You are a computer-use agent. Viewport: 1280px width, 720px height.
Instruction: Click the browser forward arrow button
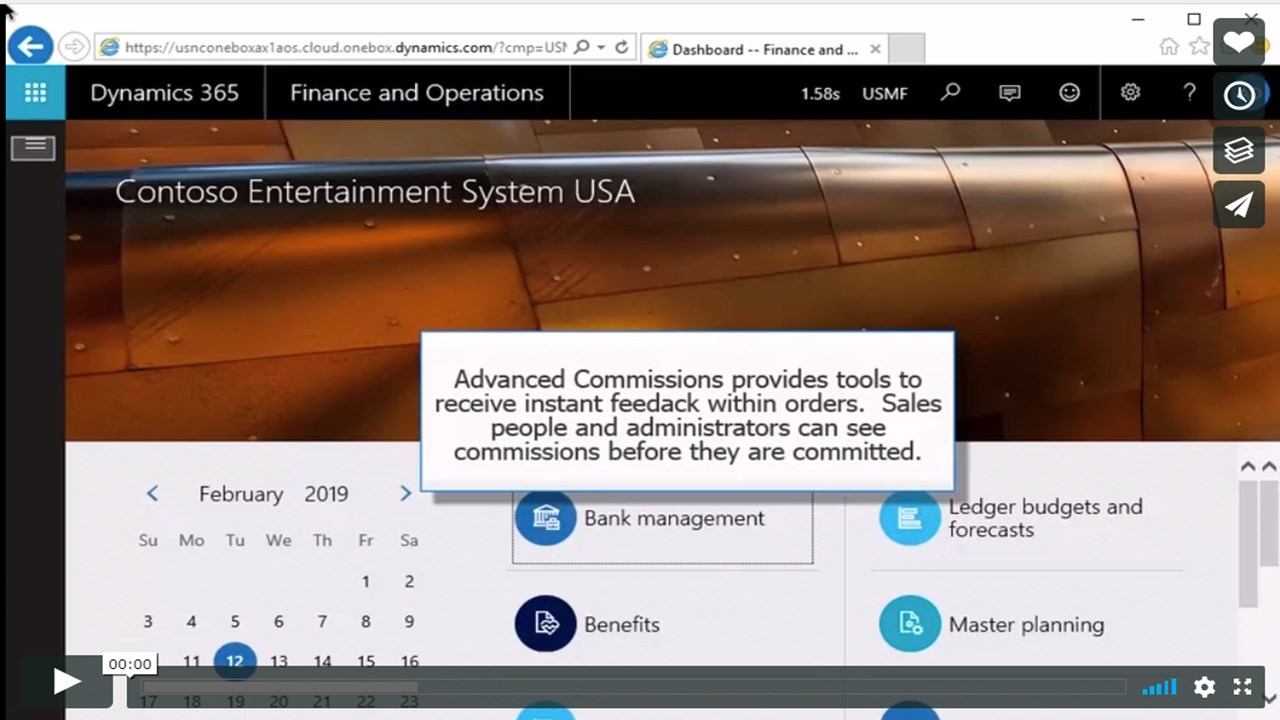(74, 47)
